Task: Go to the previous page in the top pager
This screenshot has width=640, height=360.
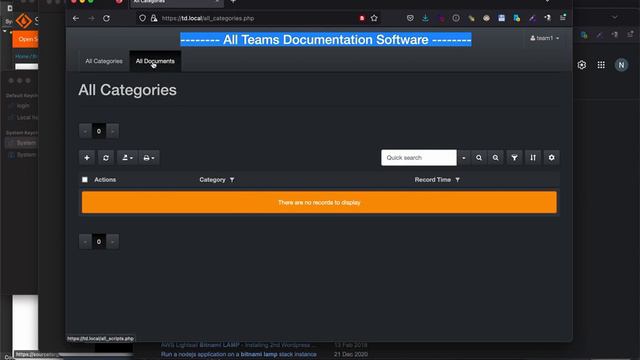Action: pyautogui.click(x=85, y=131)
